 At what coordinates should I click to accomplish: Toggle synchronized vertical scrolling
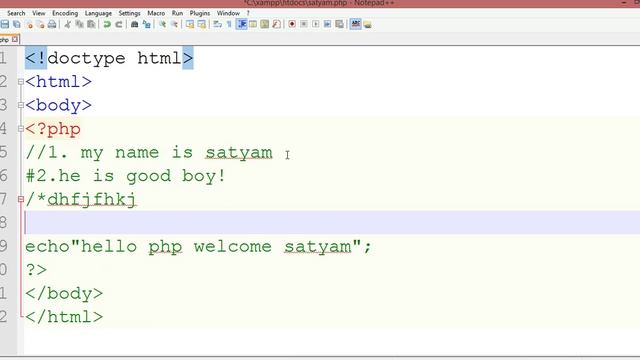coord(190,24)
